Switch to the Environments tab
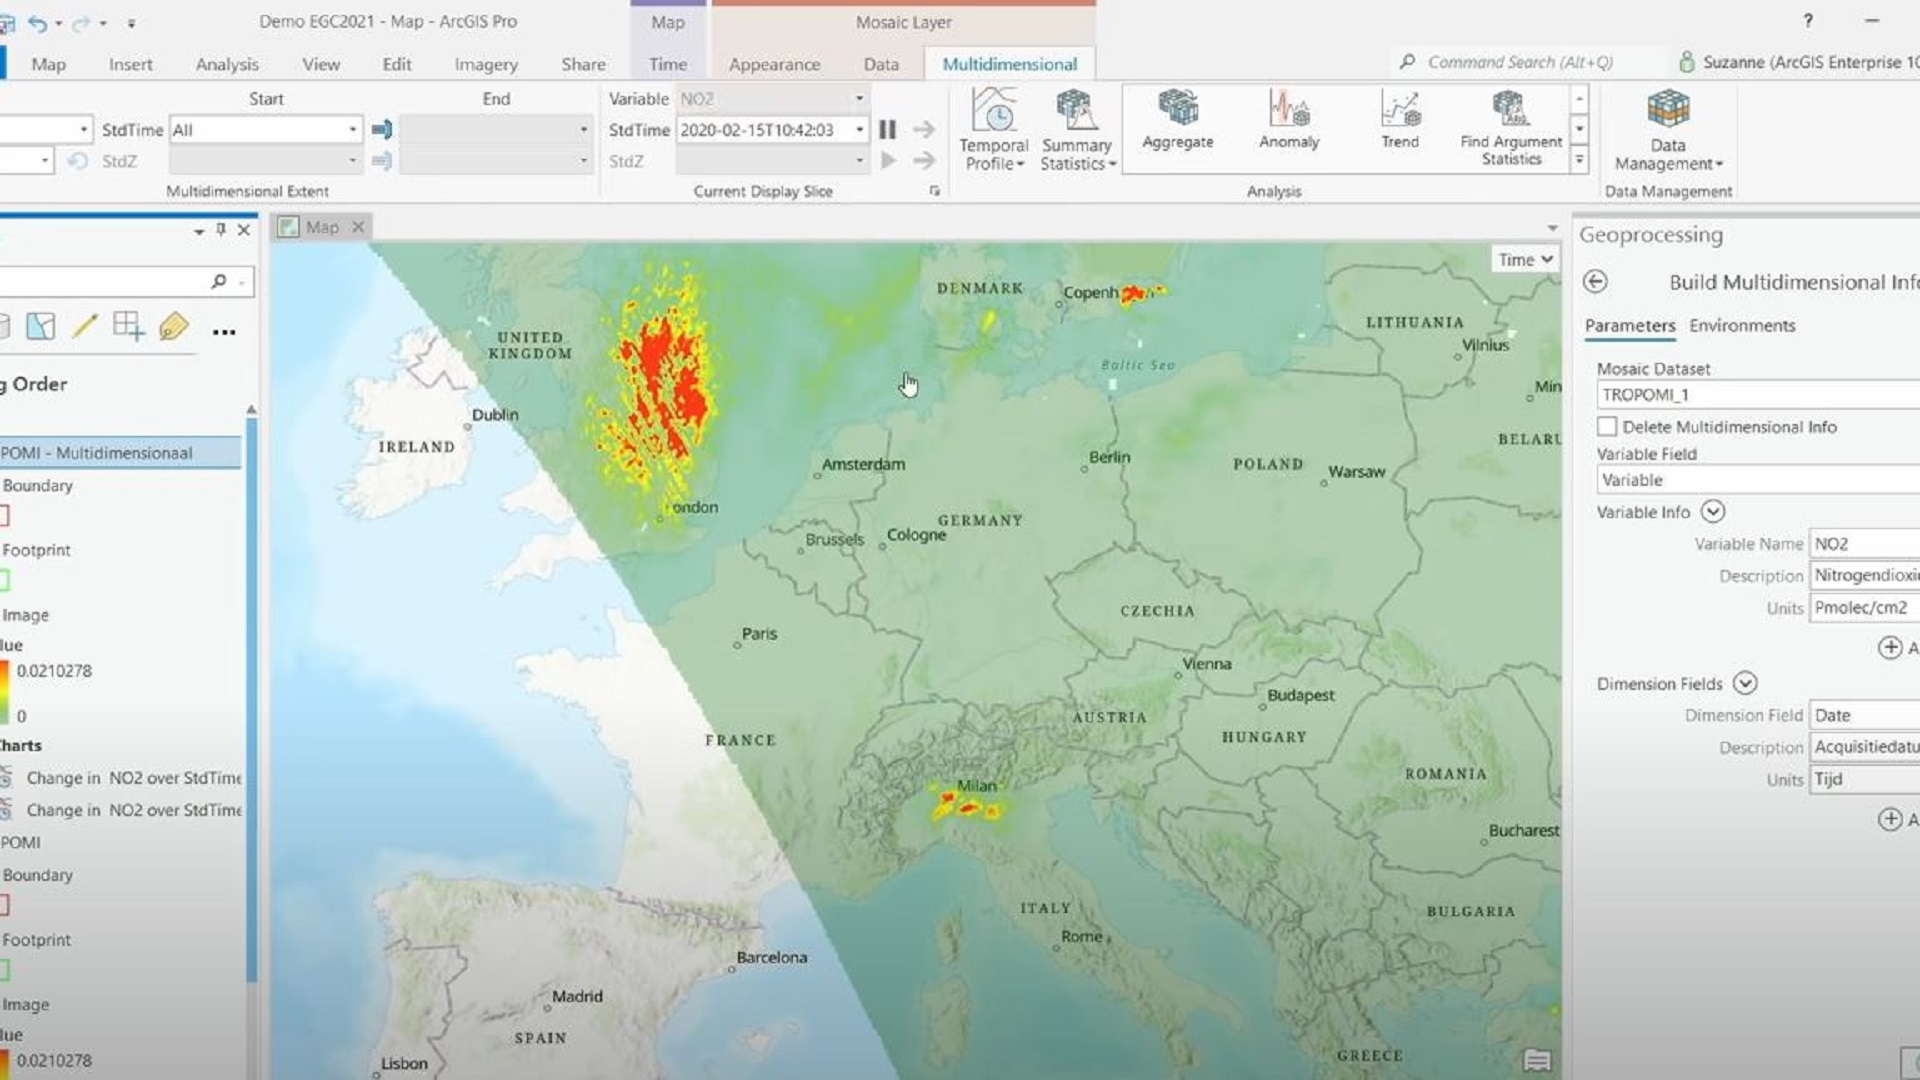 (1741, 326)
